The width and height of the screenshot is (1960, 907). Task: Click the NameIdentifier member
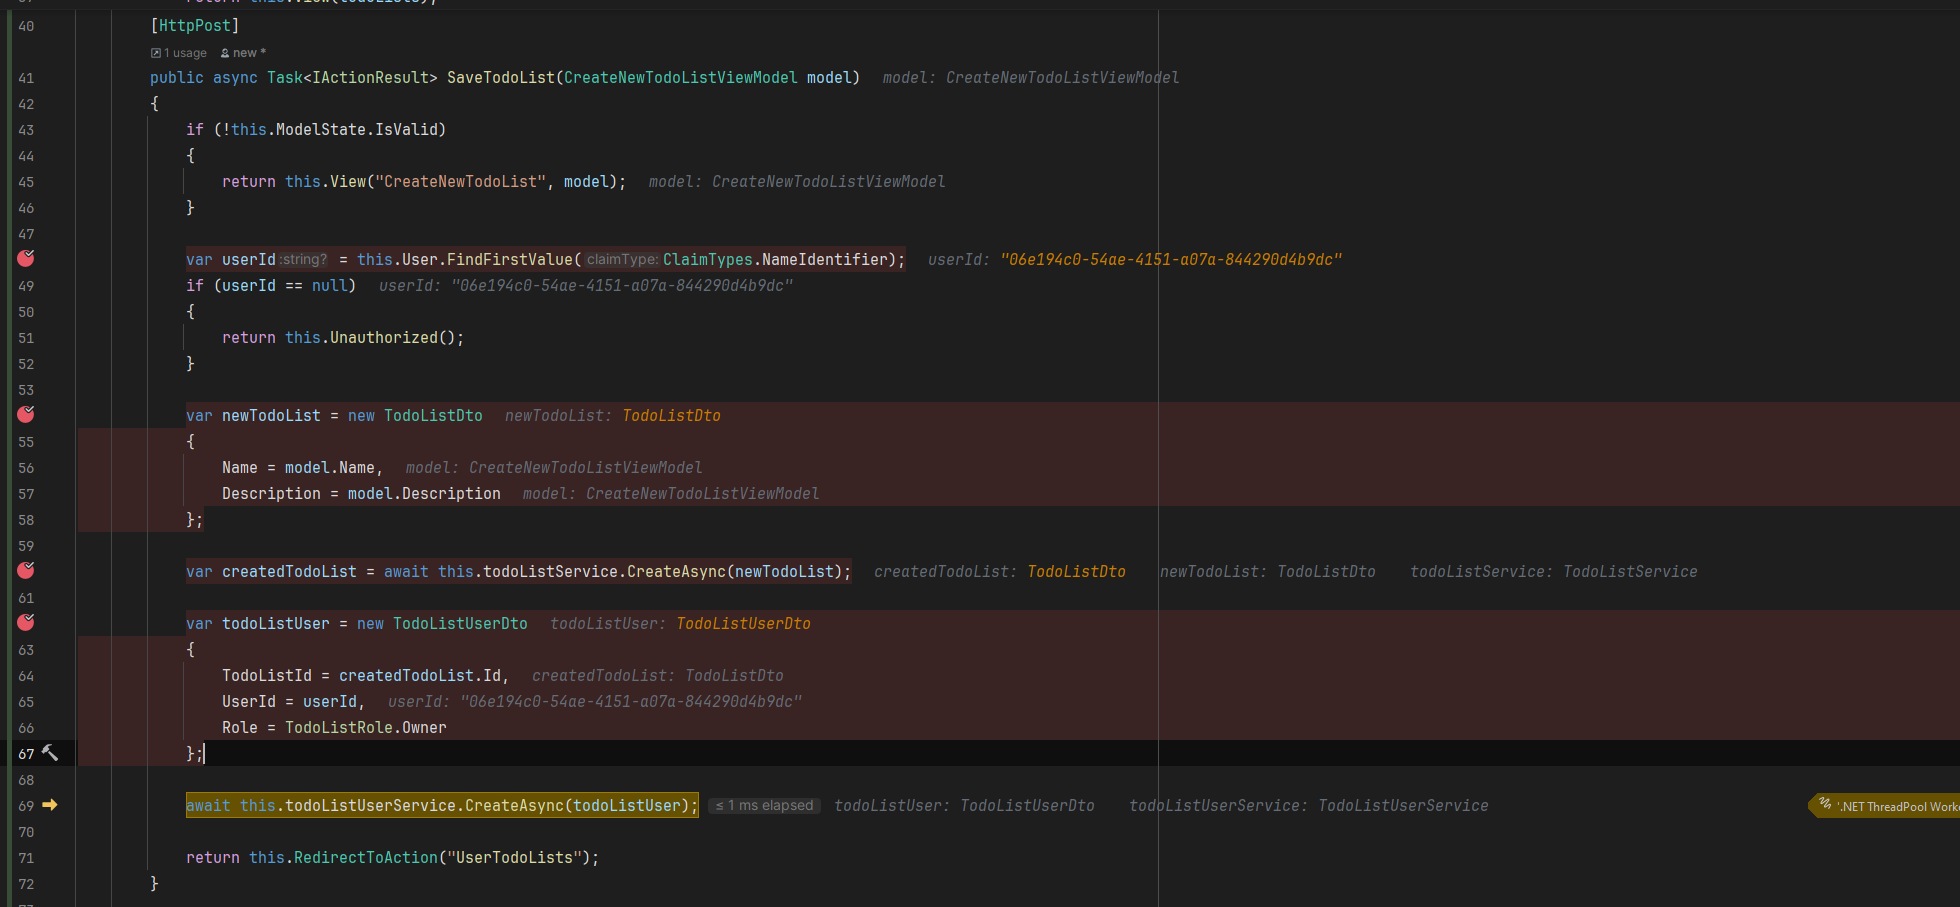tap(825, 260)
